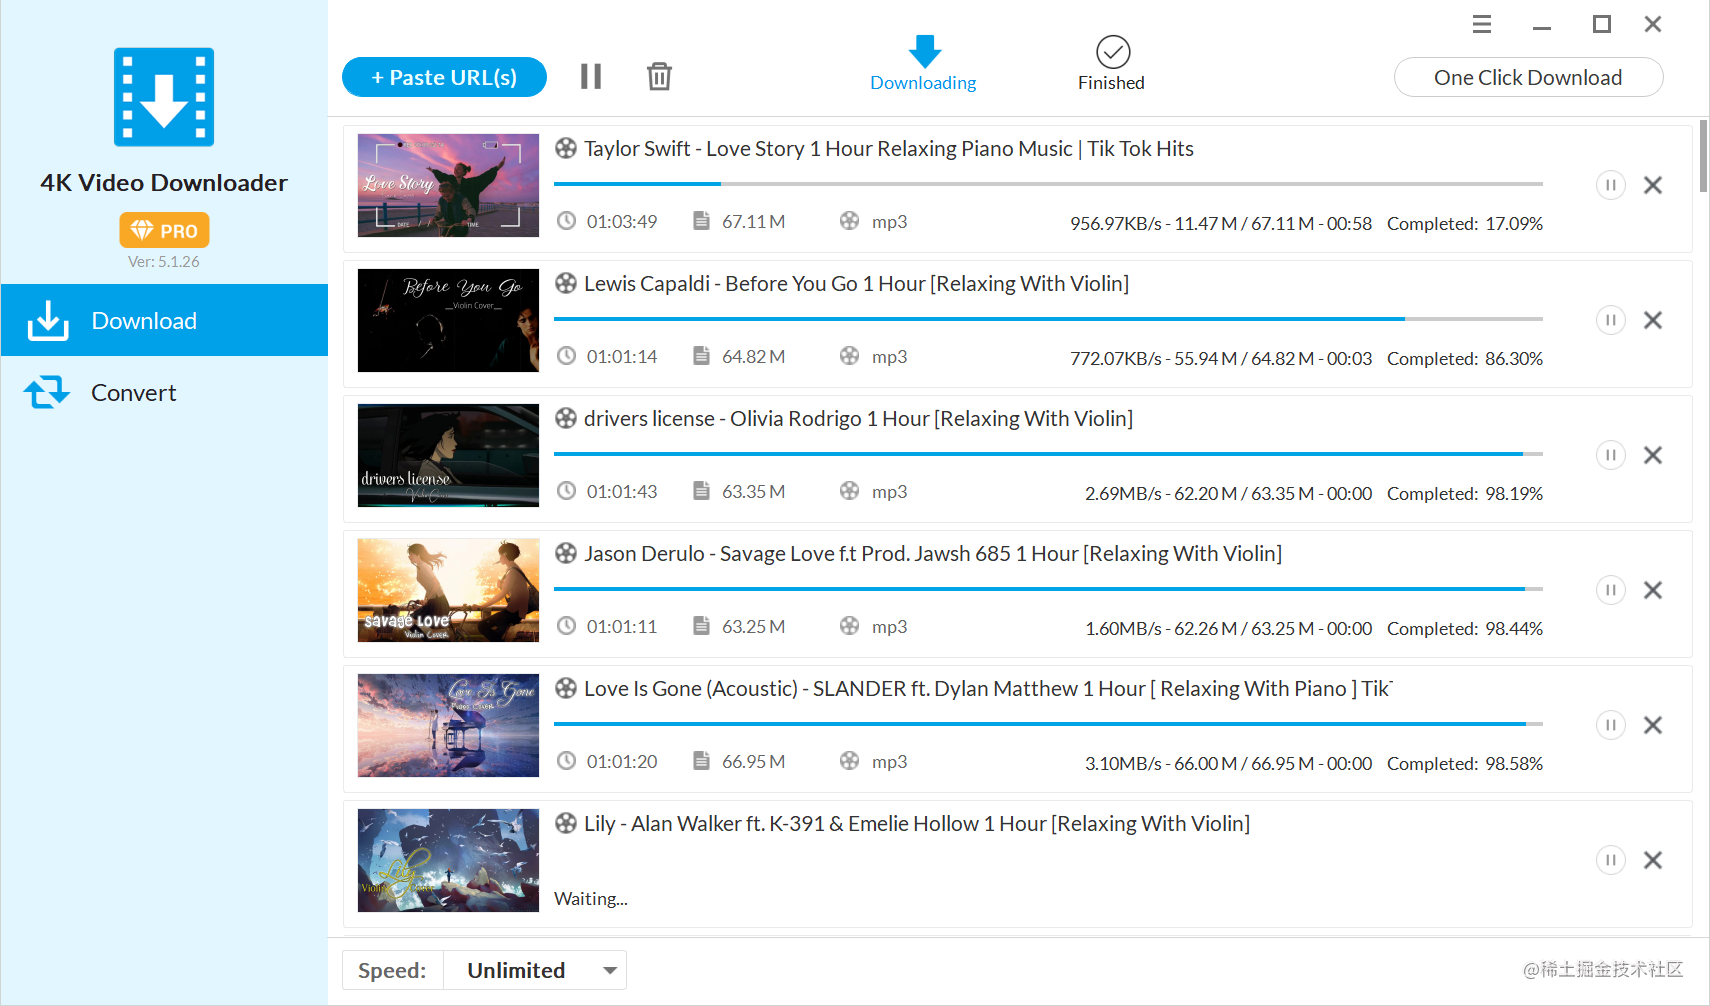1710x1006 pixels.
Task: Click the vertical scrollbar of download list
Action: point(1703,157)
